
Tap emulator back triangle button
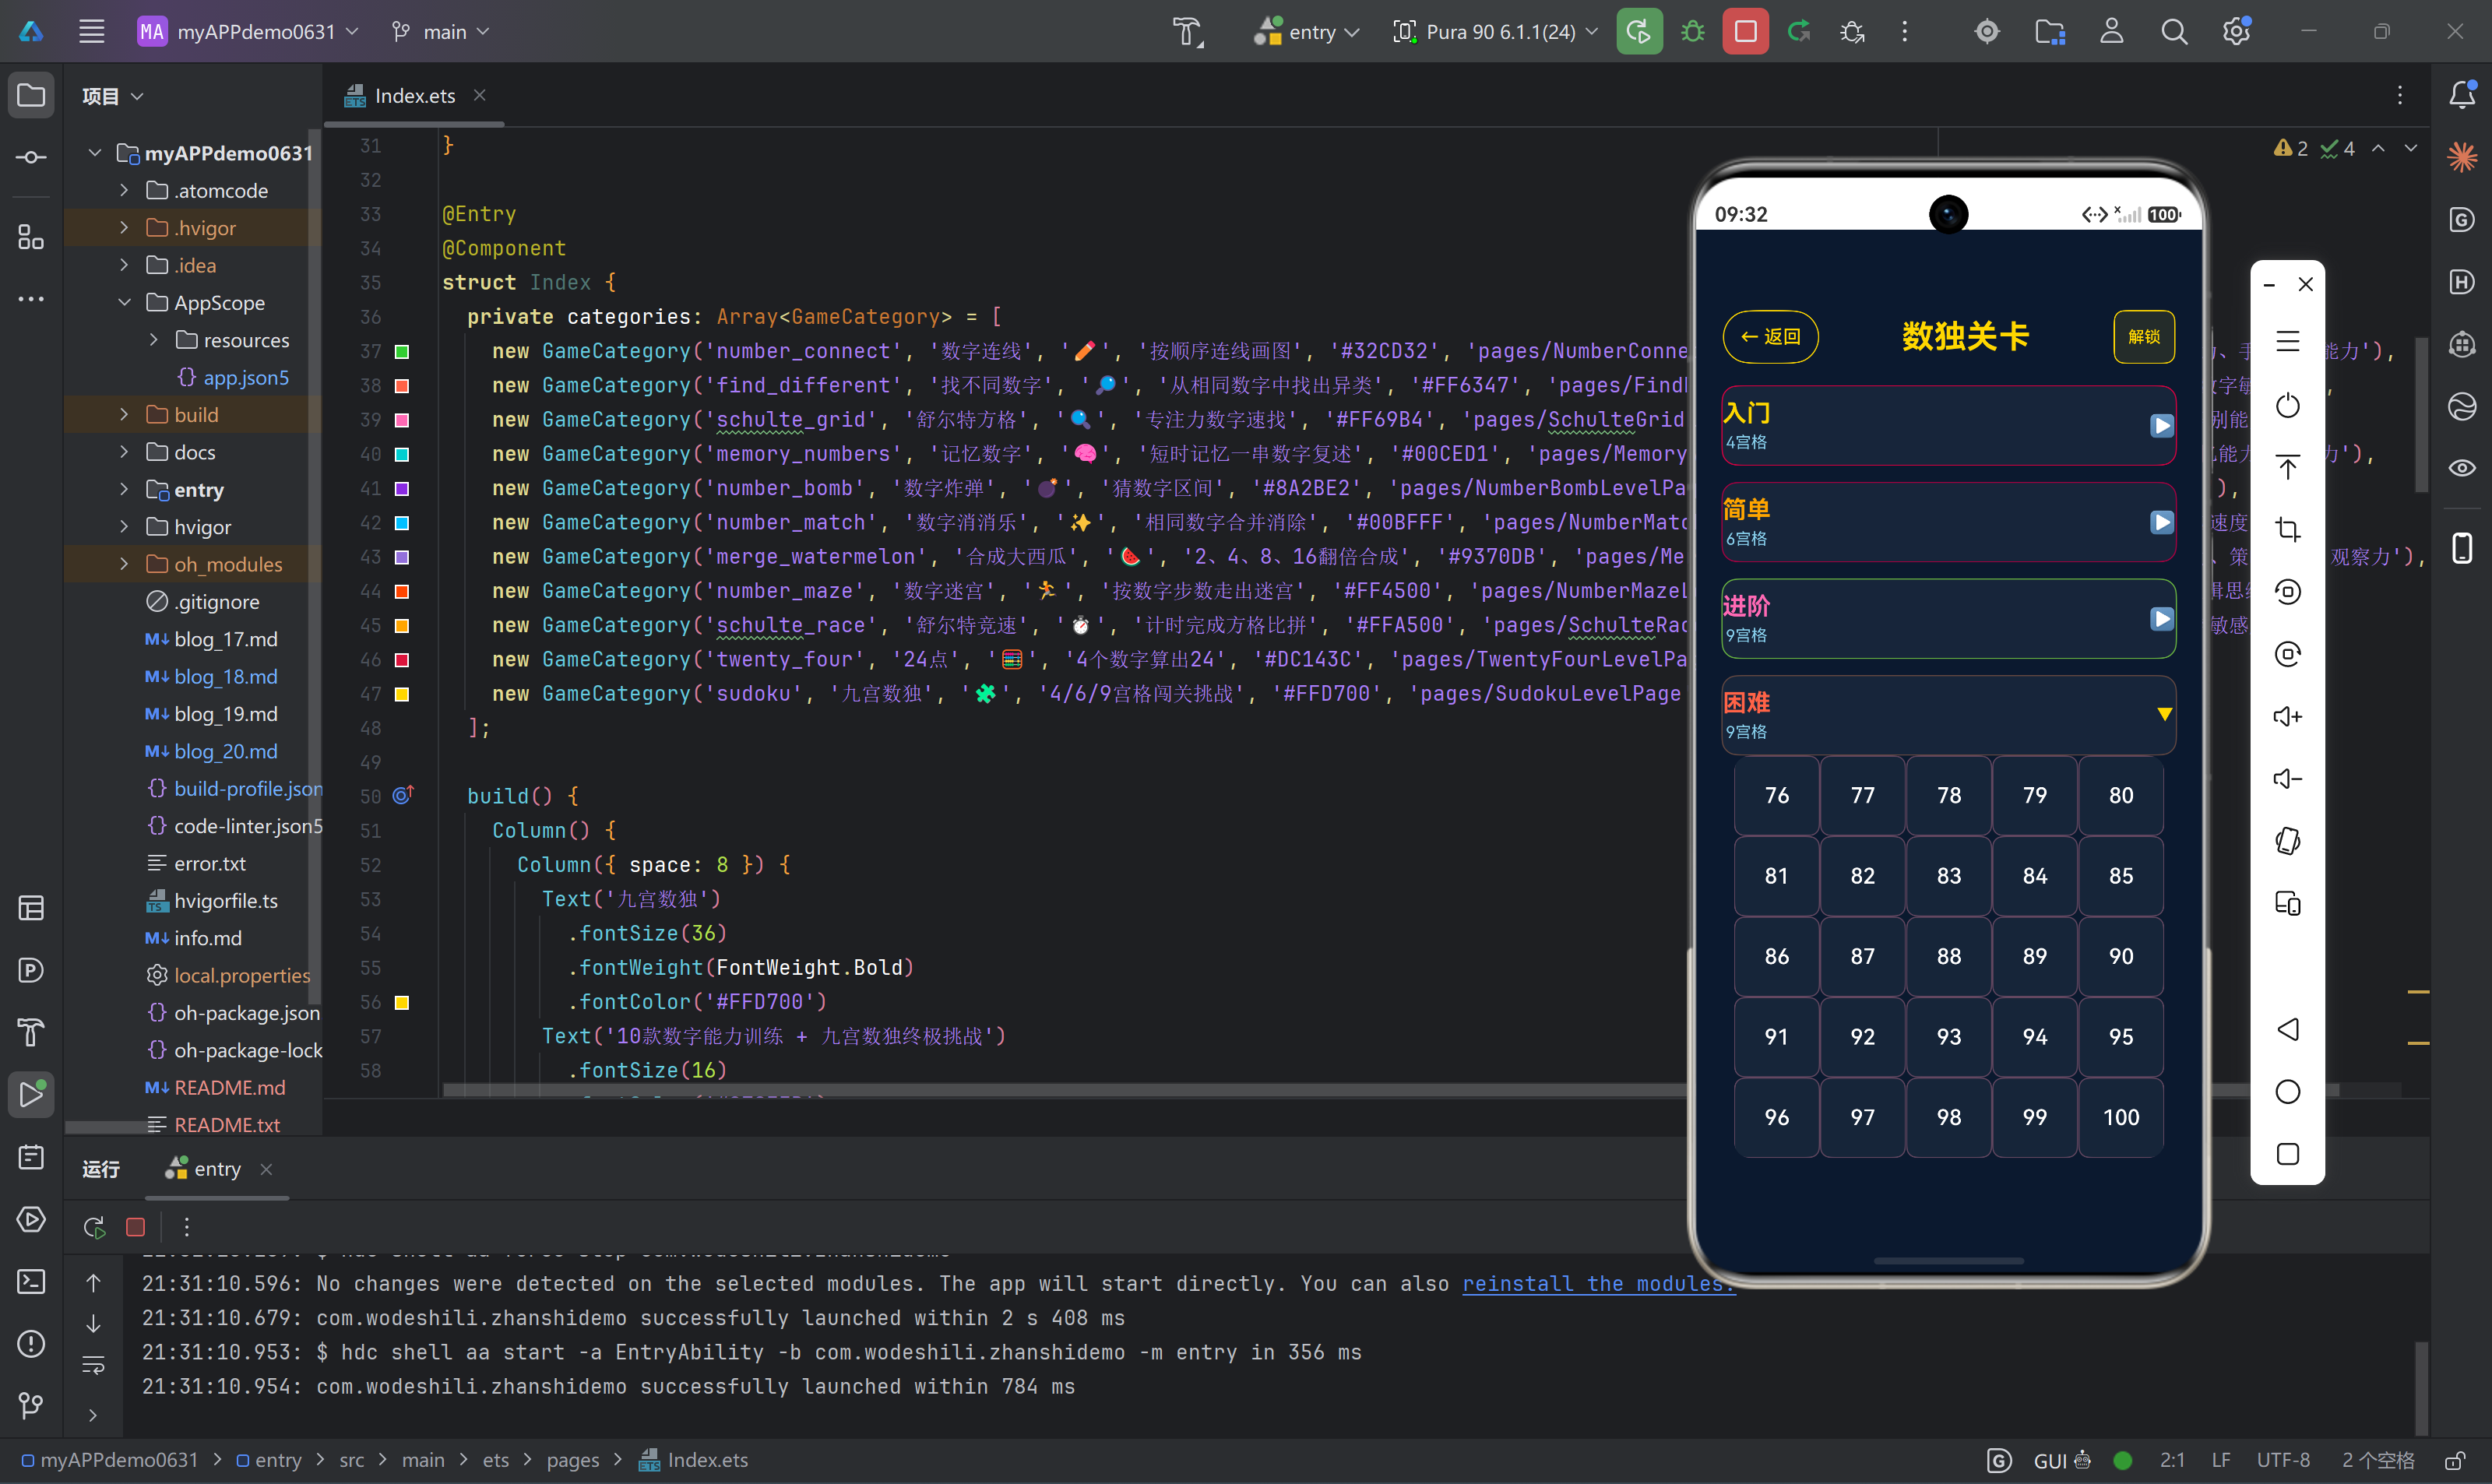[2287, 1029]
